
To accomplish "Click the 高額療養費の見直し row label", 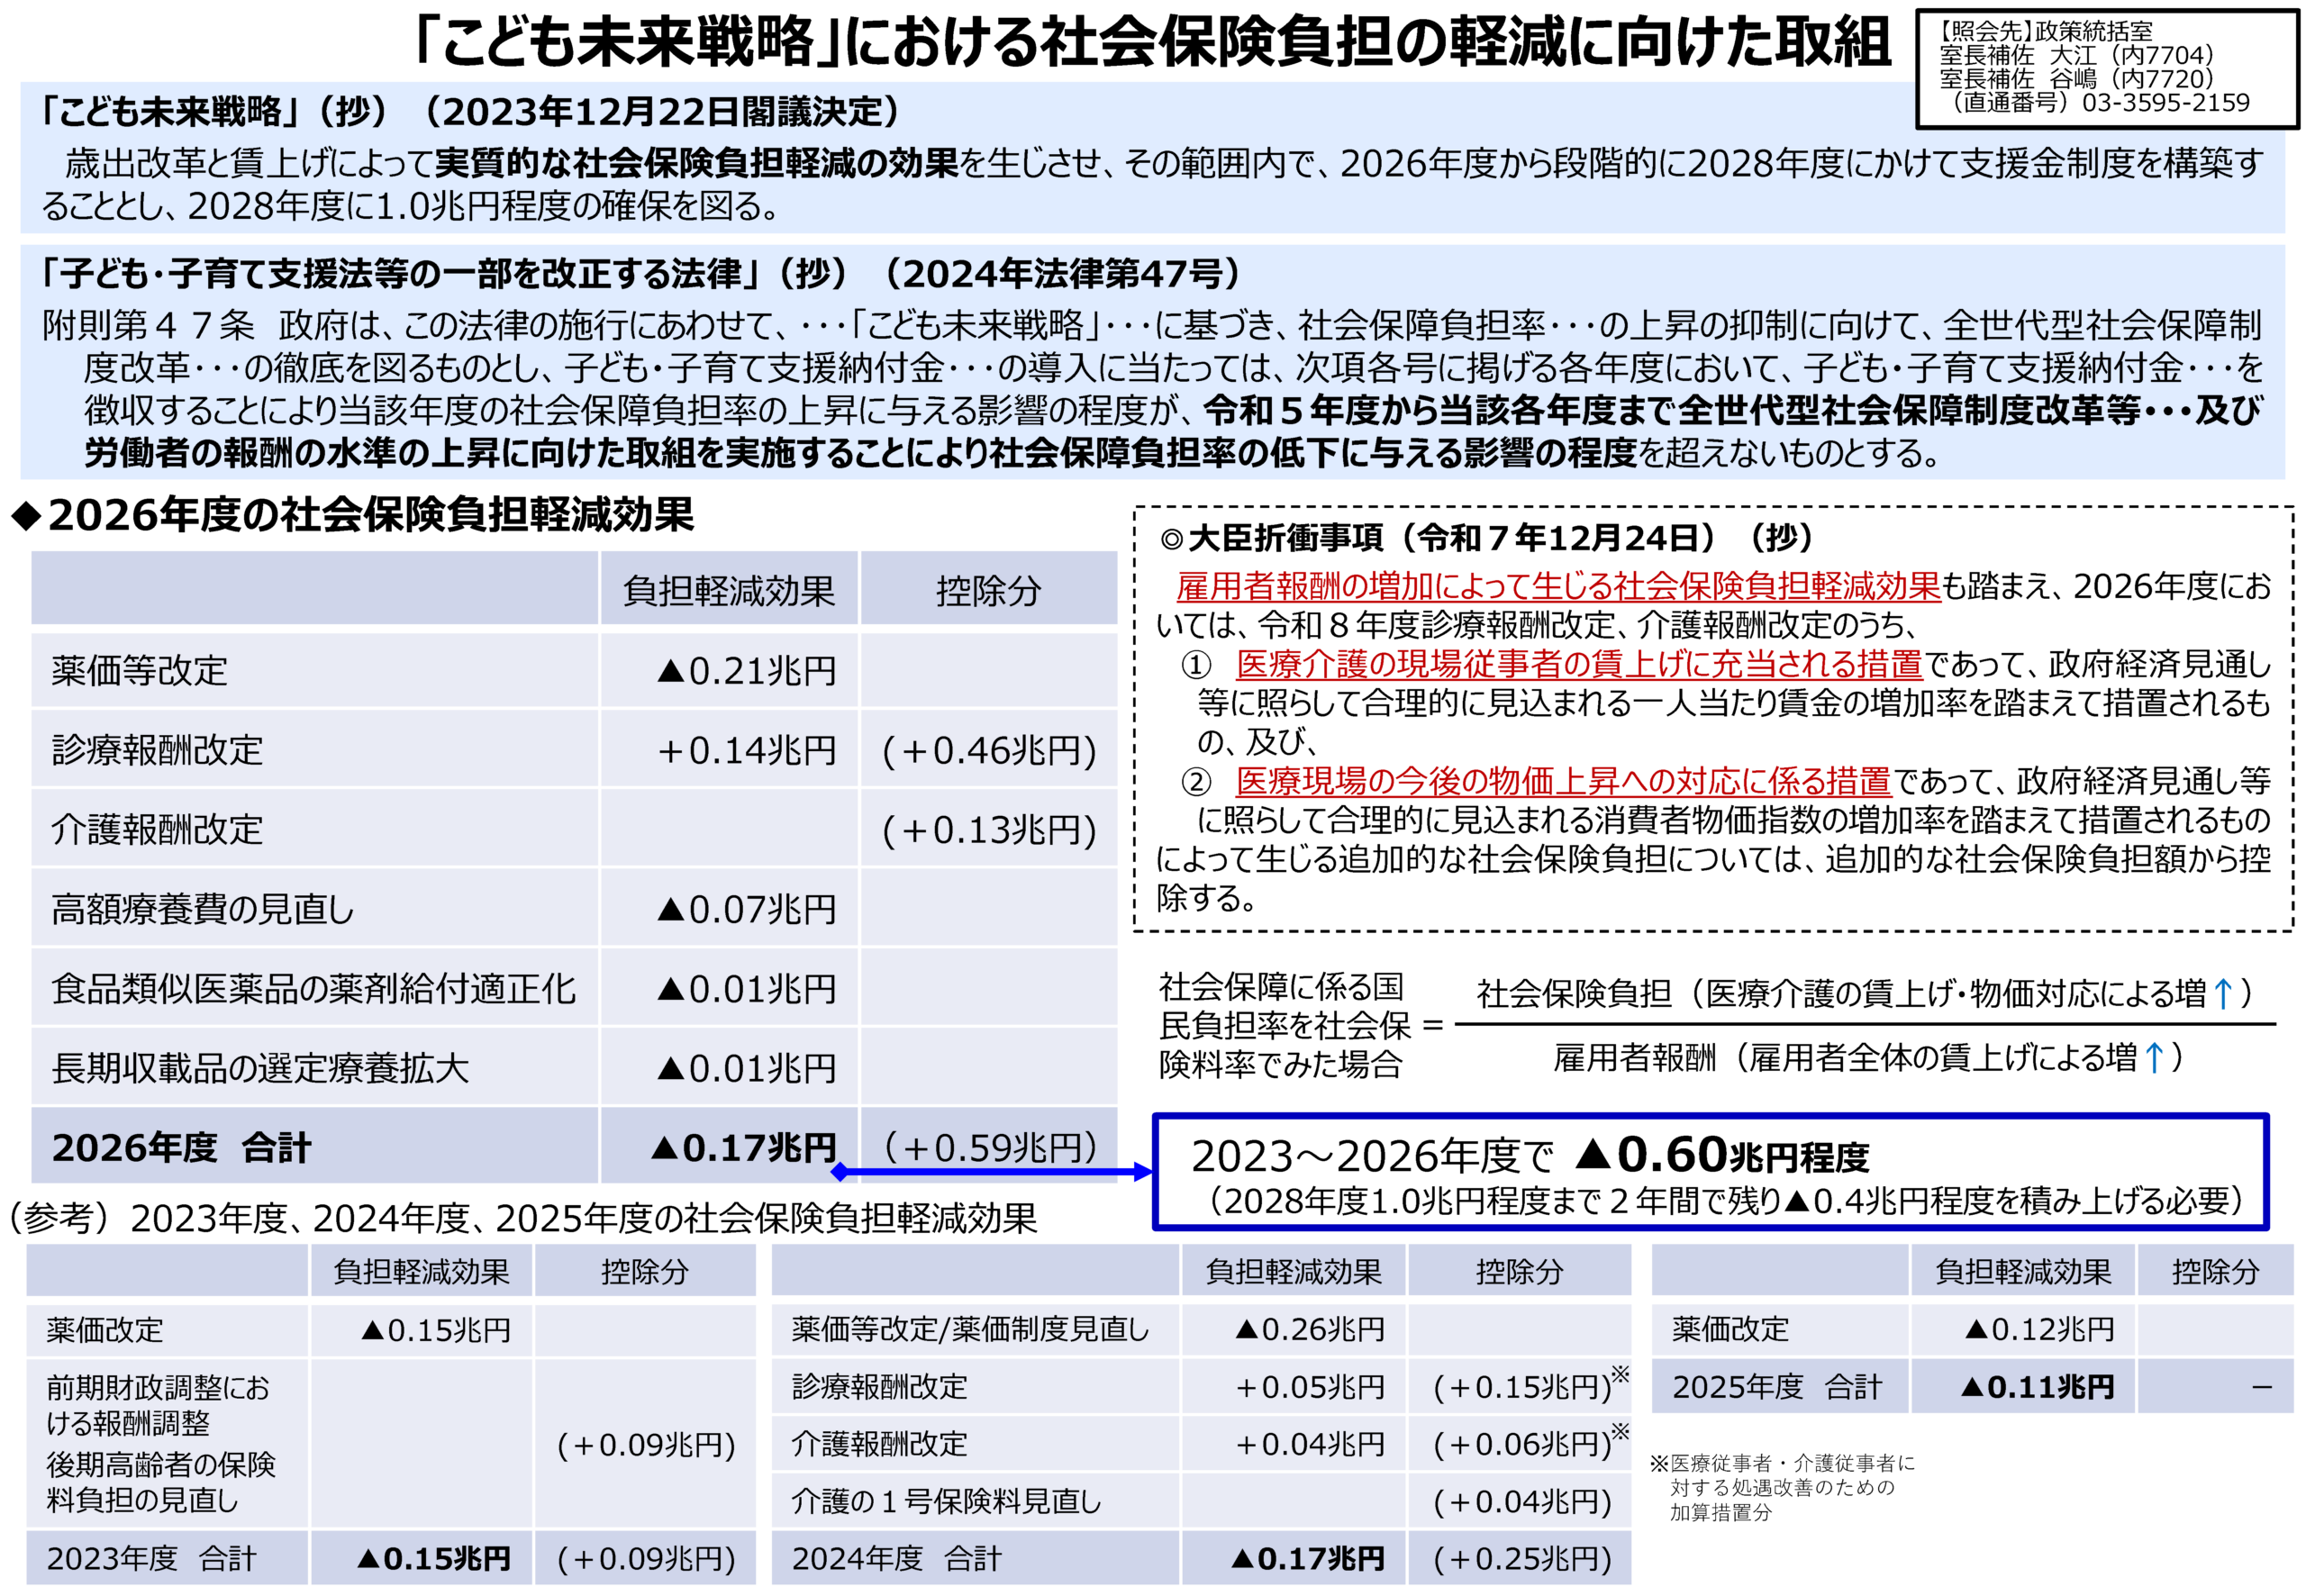I will point(203,909).
